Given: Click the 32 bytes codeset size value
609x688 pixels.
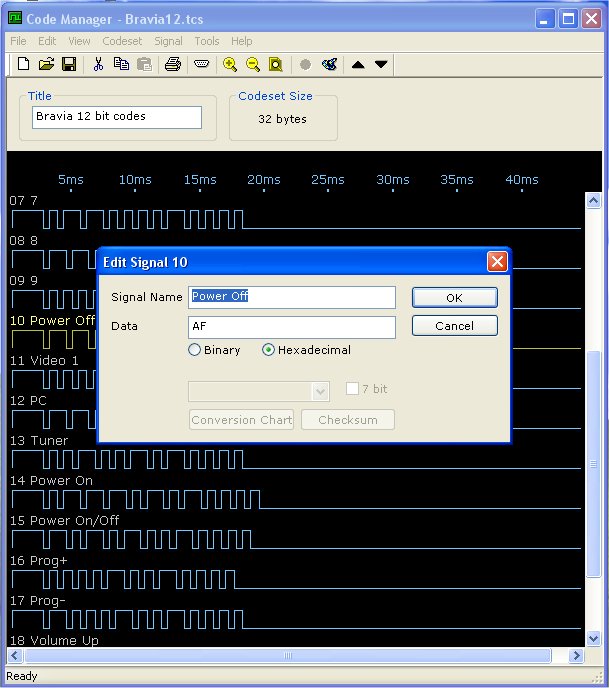Looking at the screenshot, I should point(282,119).
